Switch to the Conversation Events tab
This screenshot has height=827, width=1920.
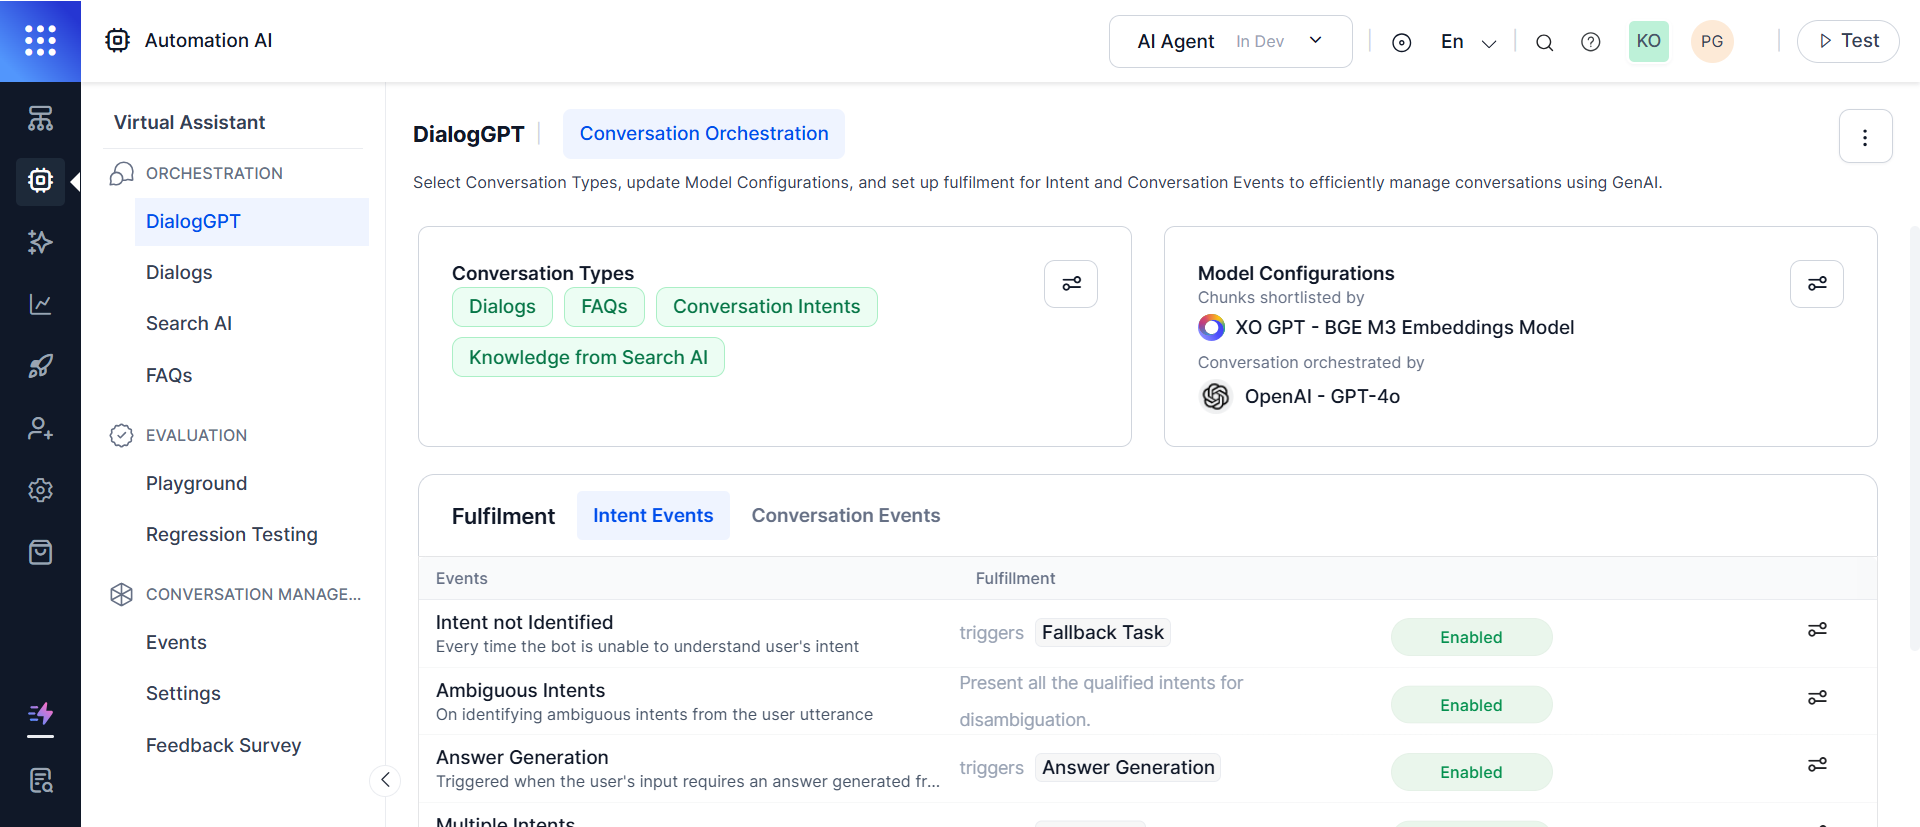point(845,515)
